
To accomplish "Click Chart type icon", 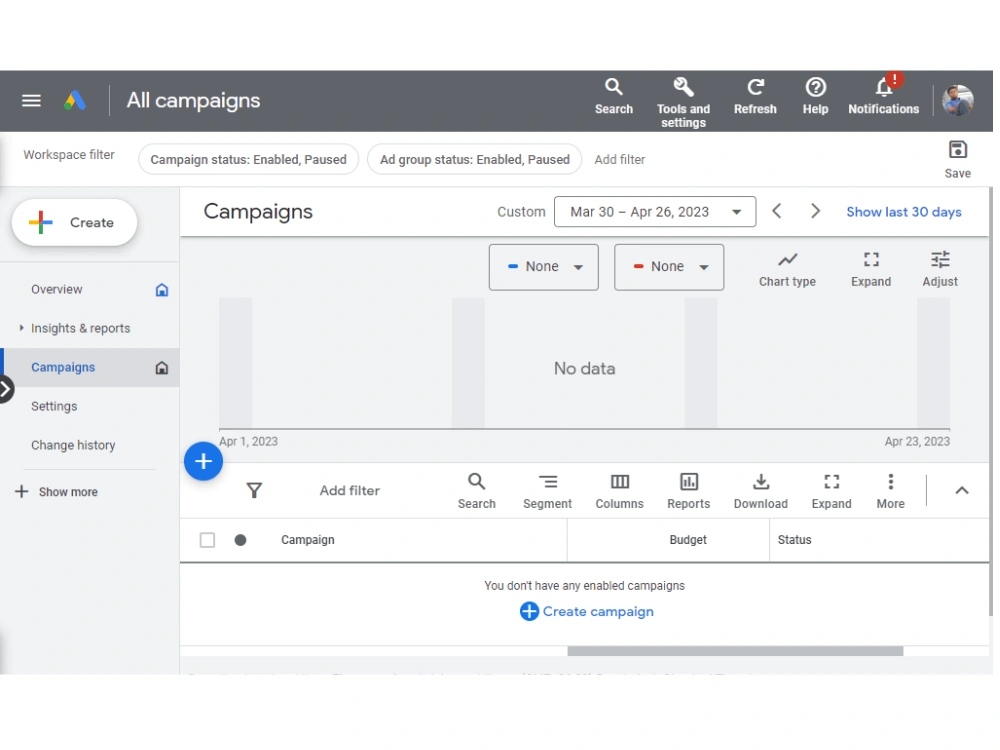I will 787,269.
